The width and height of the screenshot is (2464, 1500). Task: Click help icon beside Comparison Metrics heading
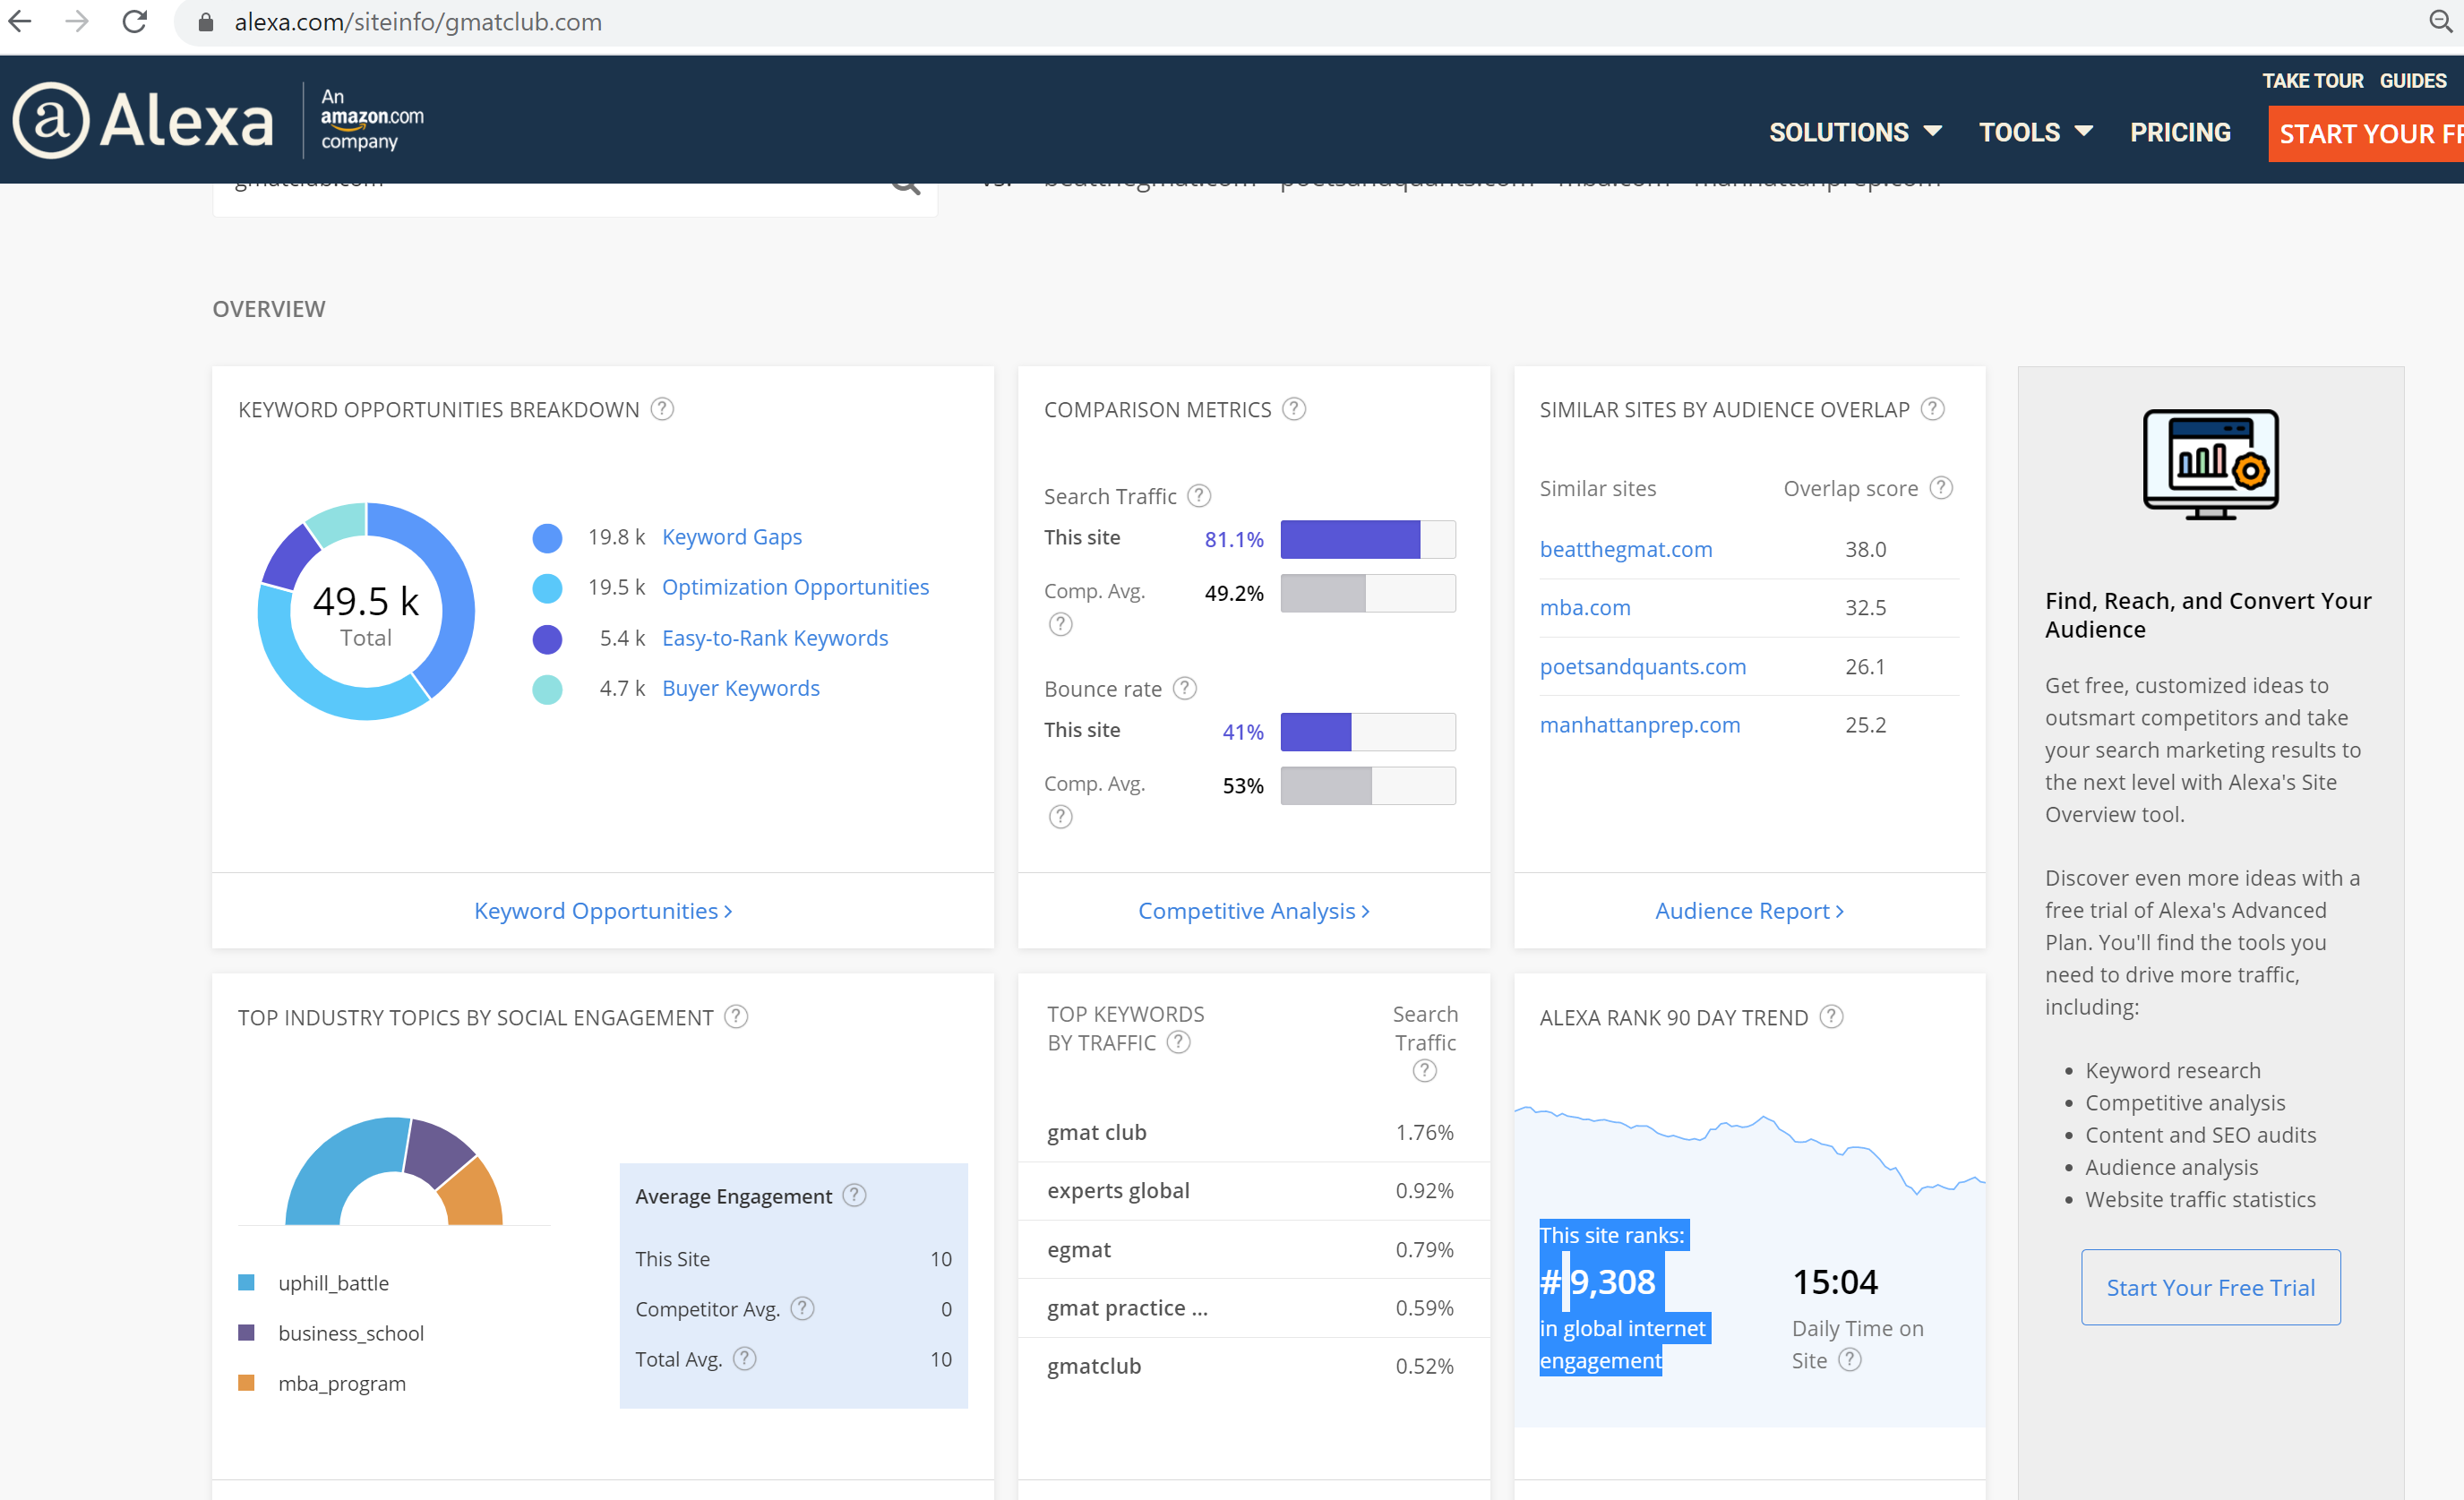click(1294, 409)
